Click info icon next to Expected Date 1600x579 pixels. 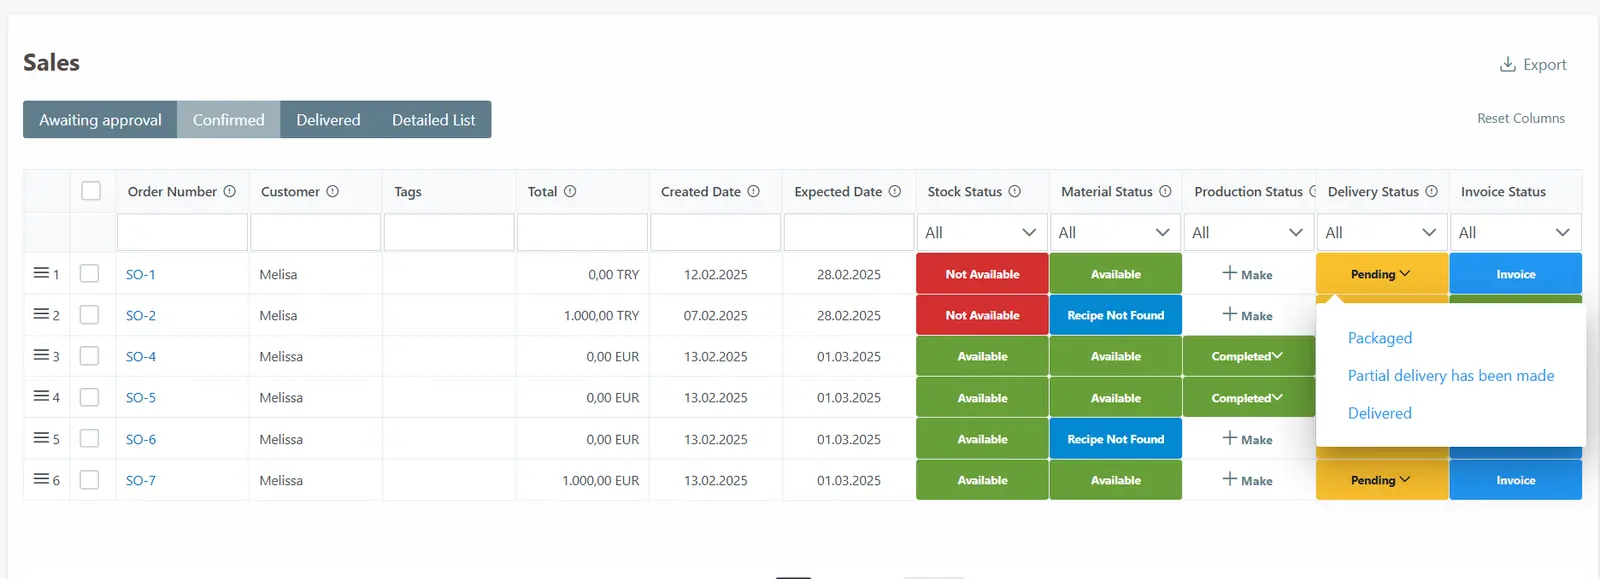[895, 191]
